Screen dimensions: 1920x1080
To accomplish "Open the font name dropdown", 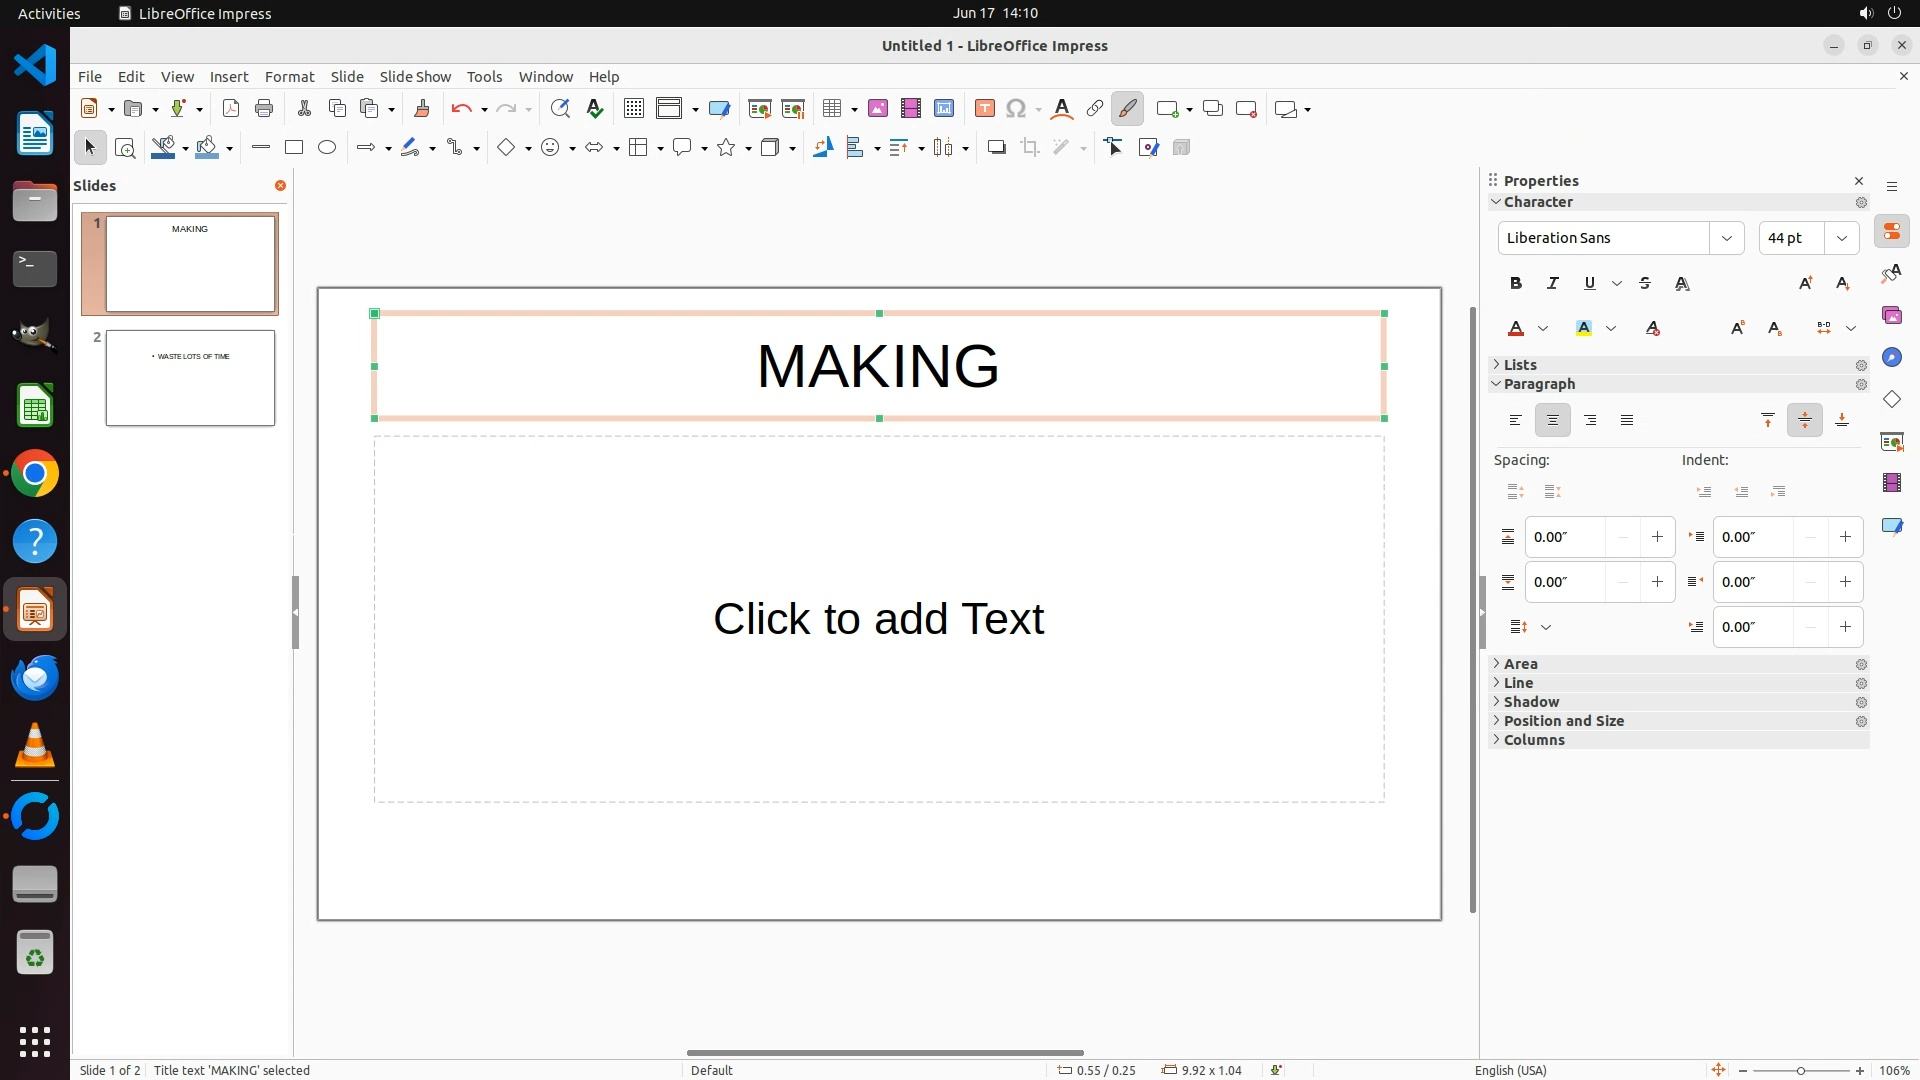I will click(x=1726, y=238).
